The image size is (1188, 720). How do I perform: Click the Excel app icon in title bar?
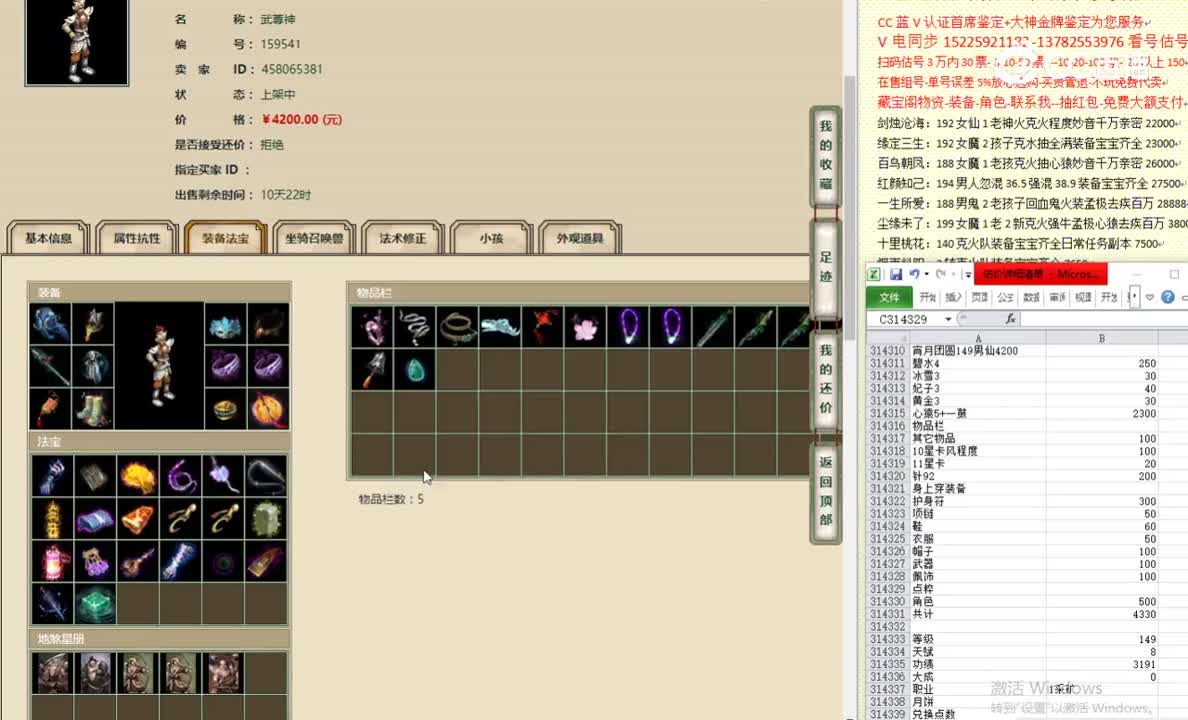874,274
